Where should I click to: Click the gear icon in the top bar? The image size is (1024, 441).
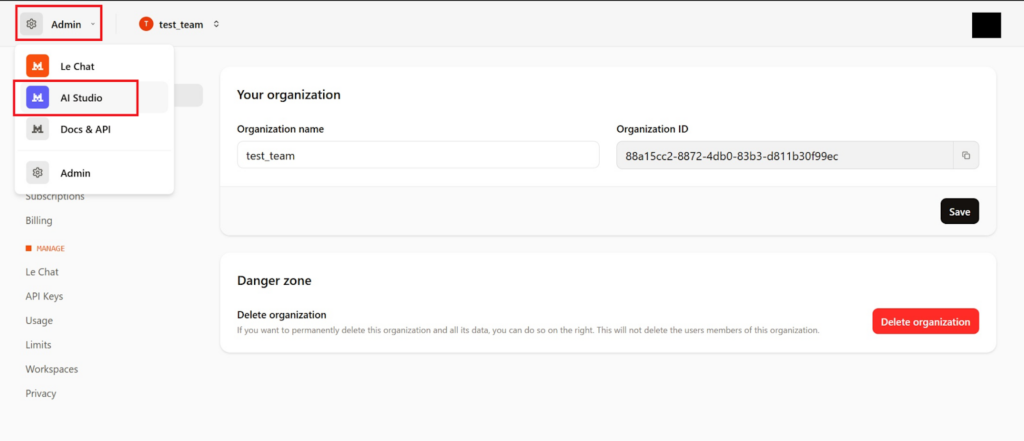point(32,24)
